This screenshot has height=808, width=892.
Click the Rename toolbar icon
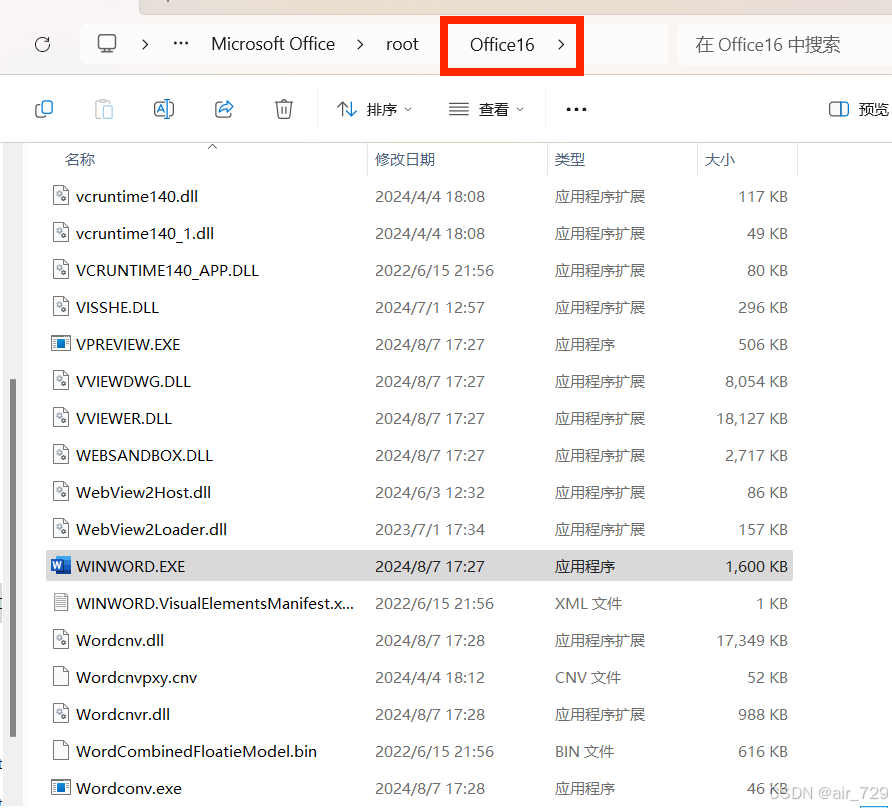tap(164, 109)
